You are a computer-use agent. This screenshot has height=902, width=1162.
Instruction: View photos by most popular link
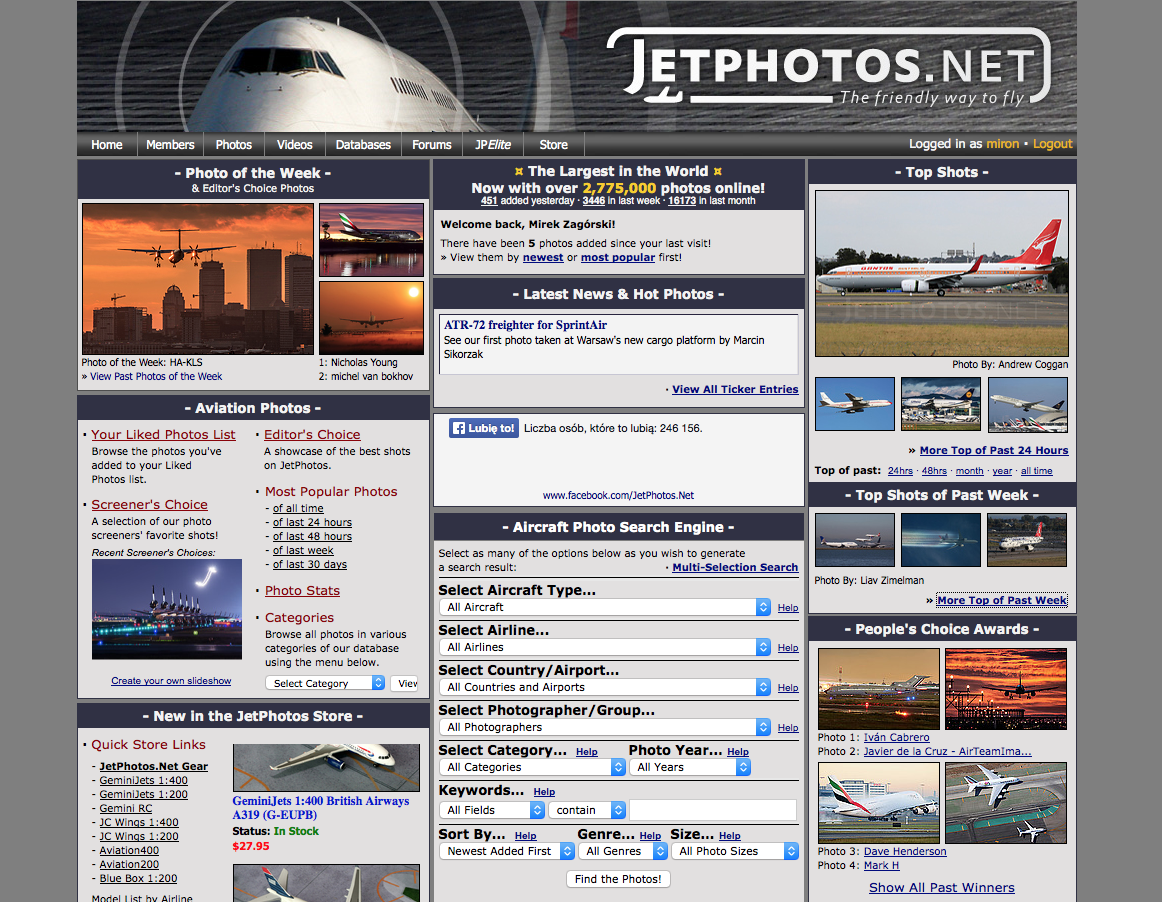tap(618, 257)
